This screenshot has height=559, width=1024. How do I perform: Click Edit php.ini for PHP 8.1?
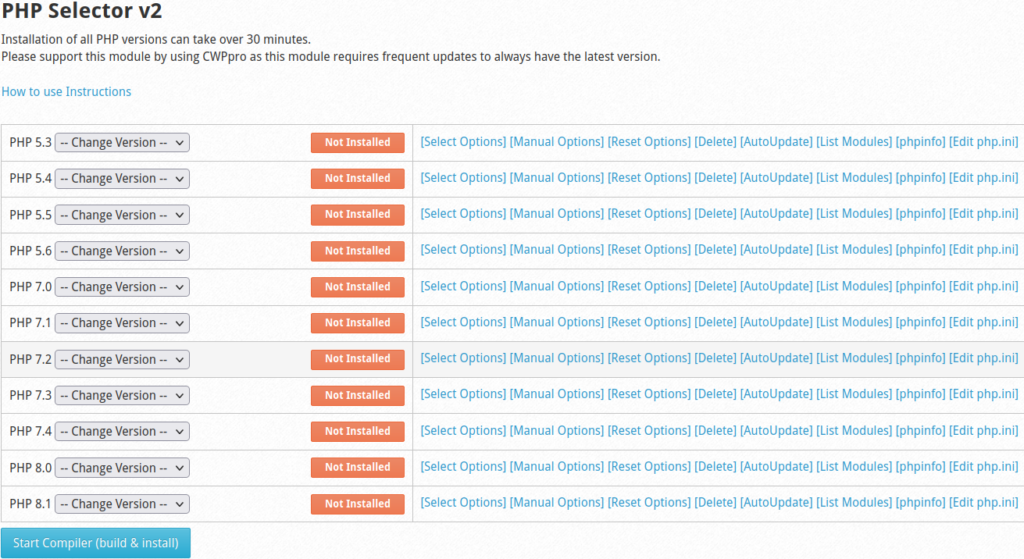(x=983, y=503)
